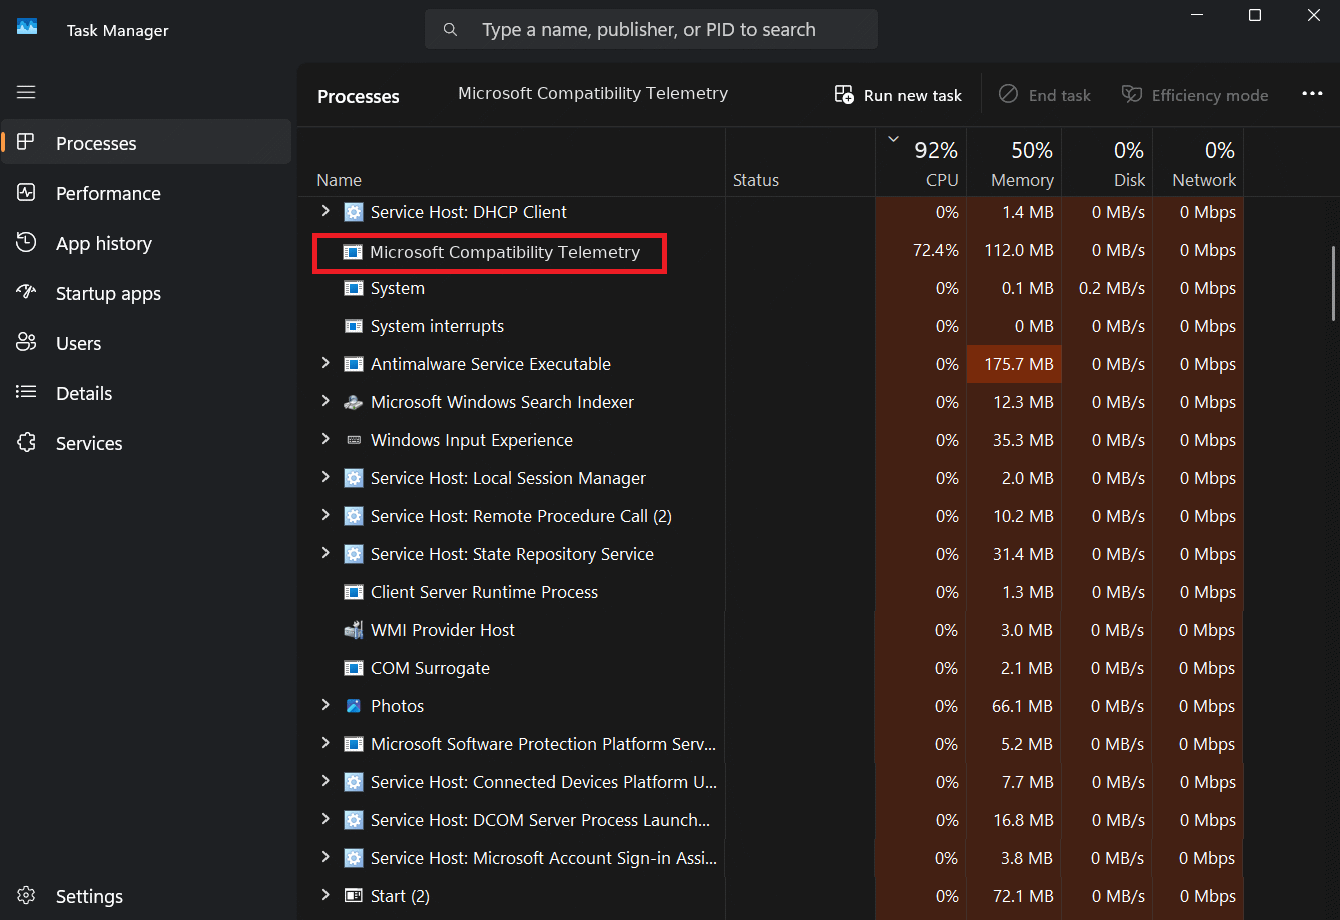Open App history from sidebar
1340x920 pixels.
tap(103, 243)
